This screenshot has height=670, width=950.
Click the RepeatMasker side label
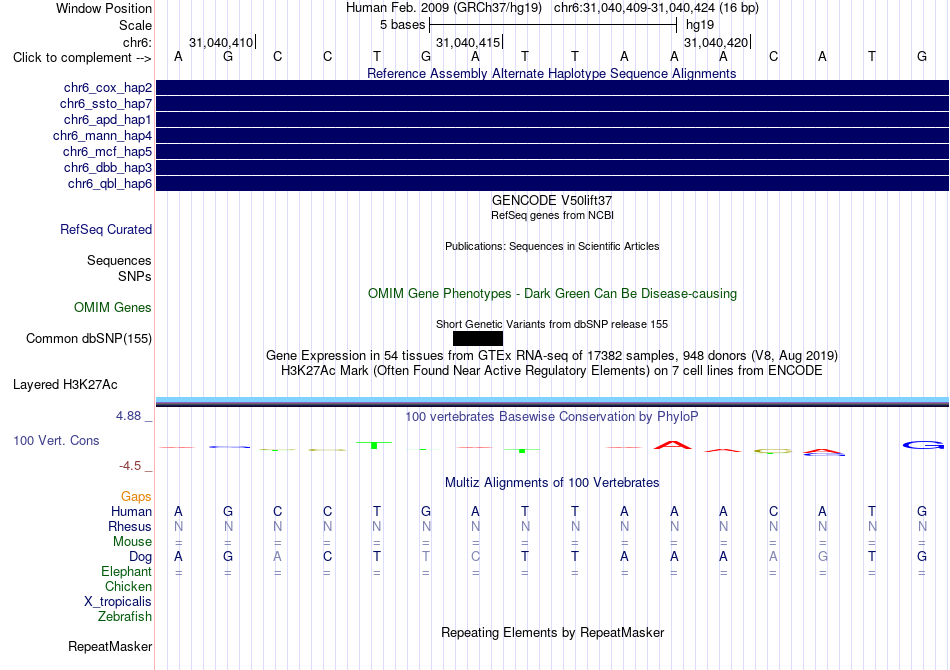click(x=110, y=647)
